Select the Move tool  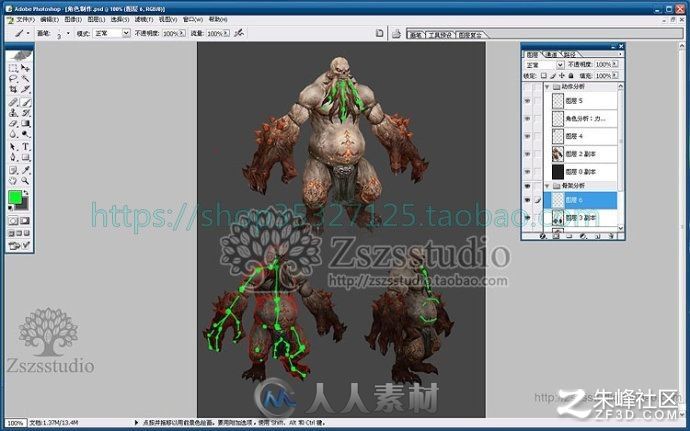click(x=26, y=68)
